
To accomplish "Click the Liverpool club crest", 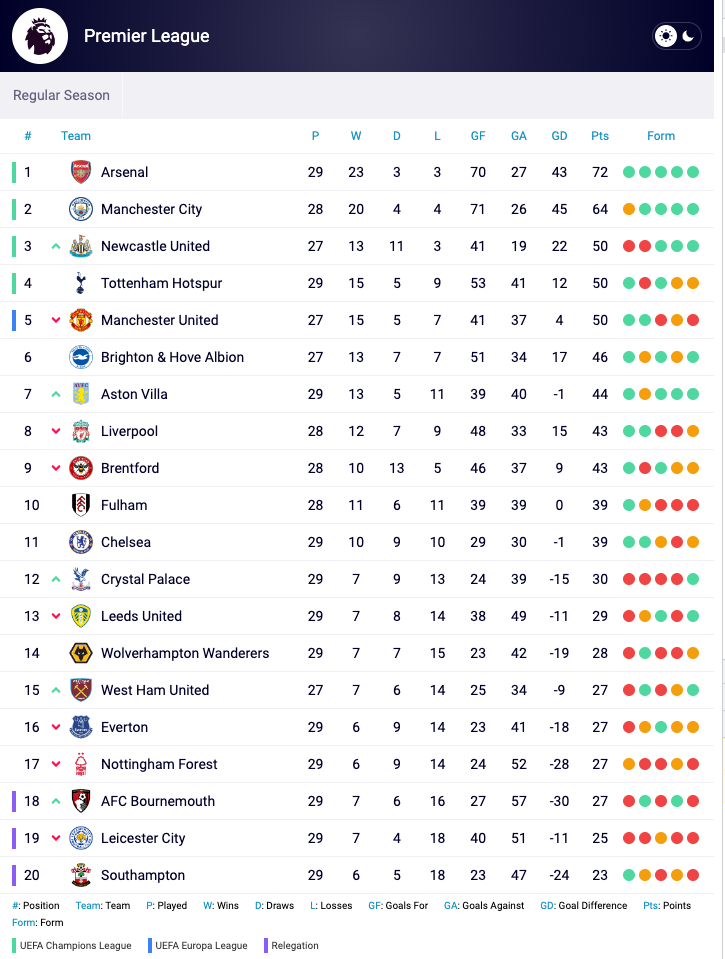I will point(81,431).
